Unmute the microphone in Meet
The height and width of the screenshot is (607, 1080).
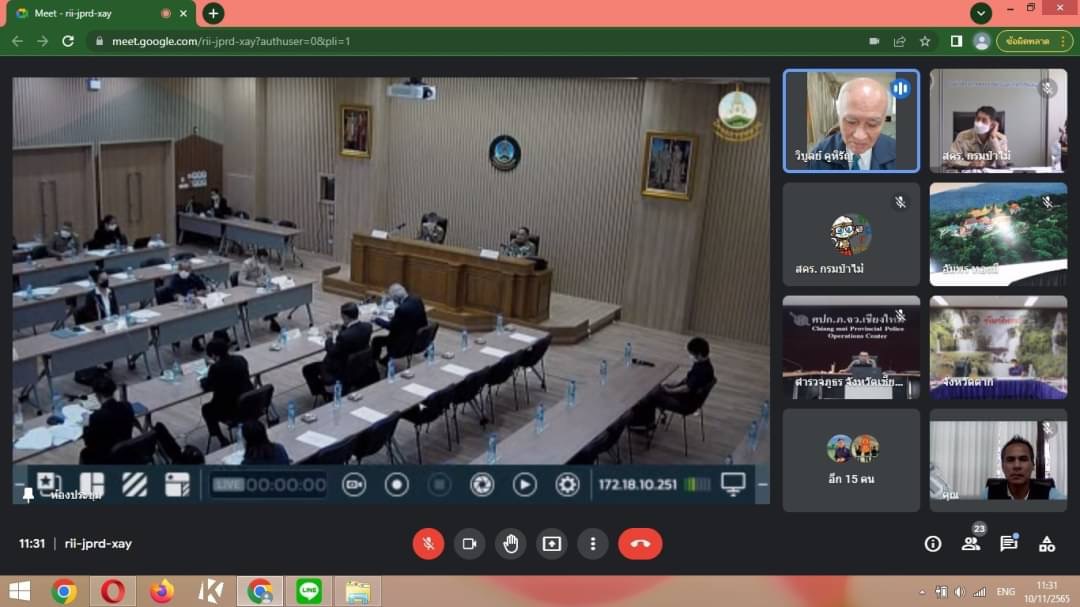click(428, 544)
